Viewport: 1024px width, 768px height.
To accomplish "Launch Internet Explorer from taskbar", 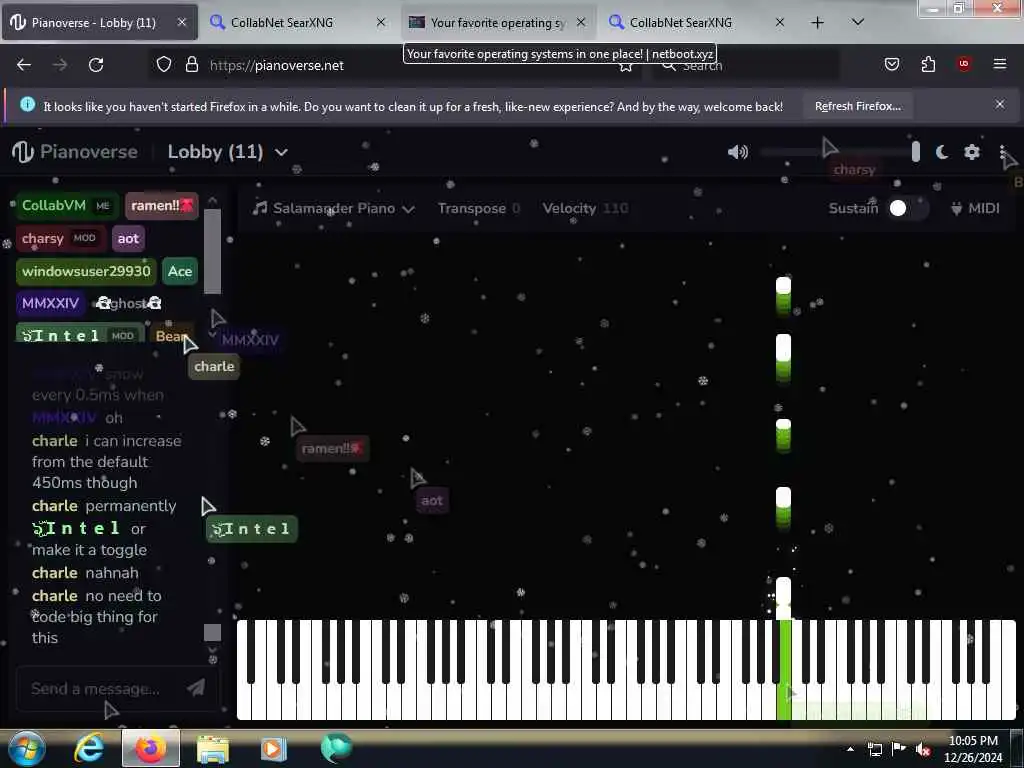I will pyautogui.click(x=88, y=748).
